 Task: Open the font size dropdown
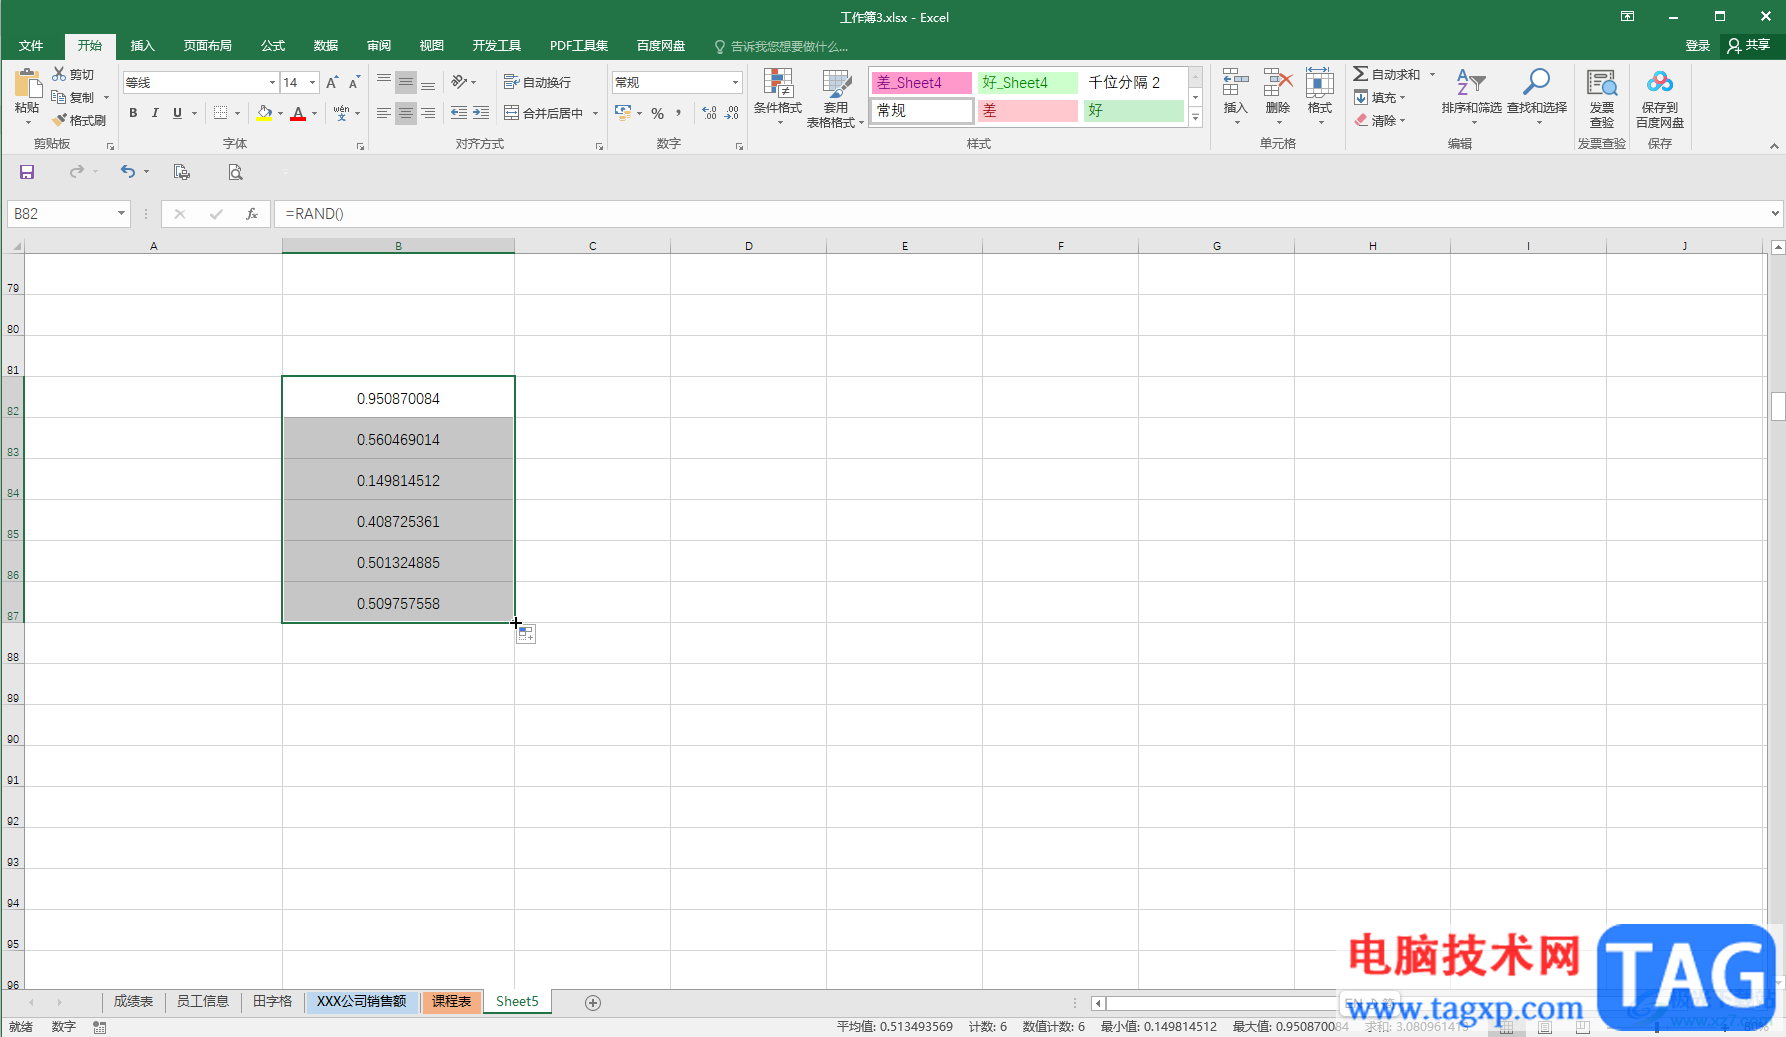point(313,82)
